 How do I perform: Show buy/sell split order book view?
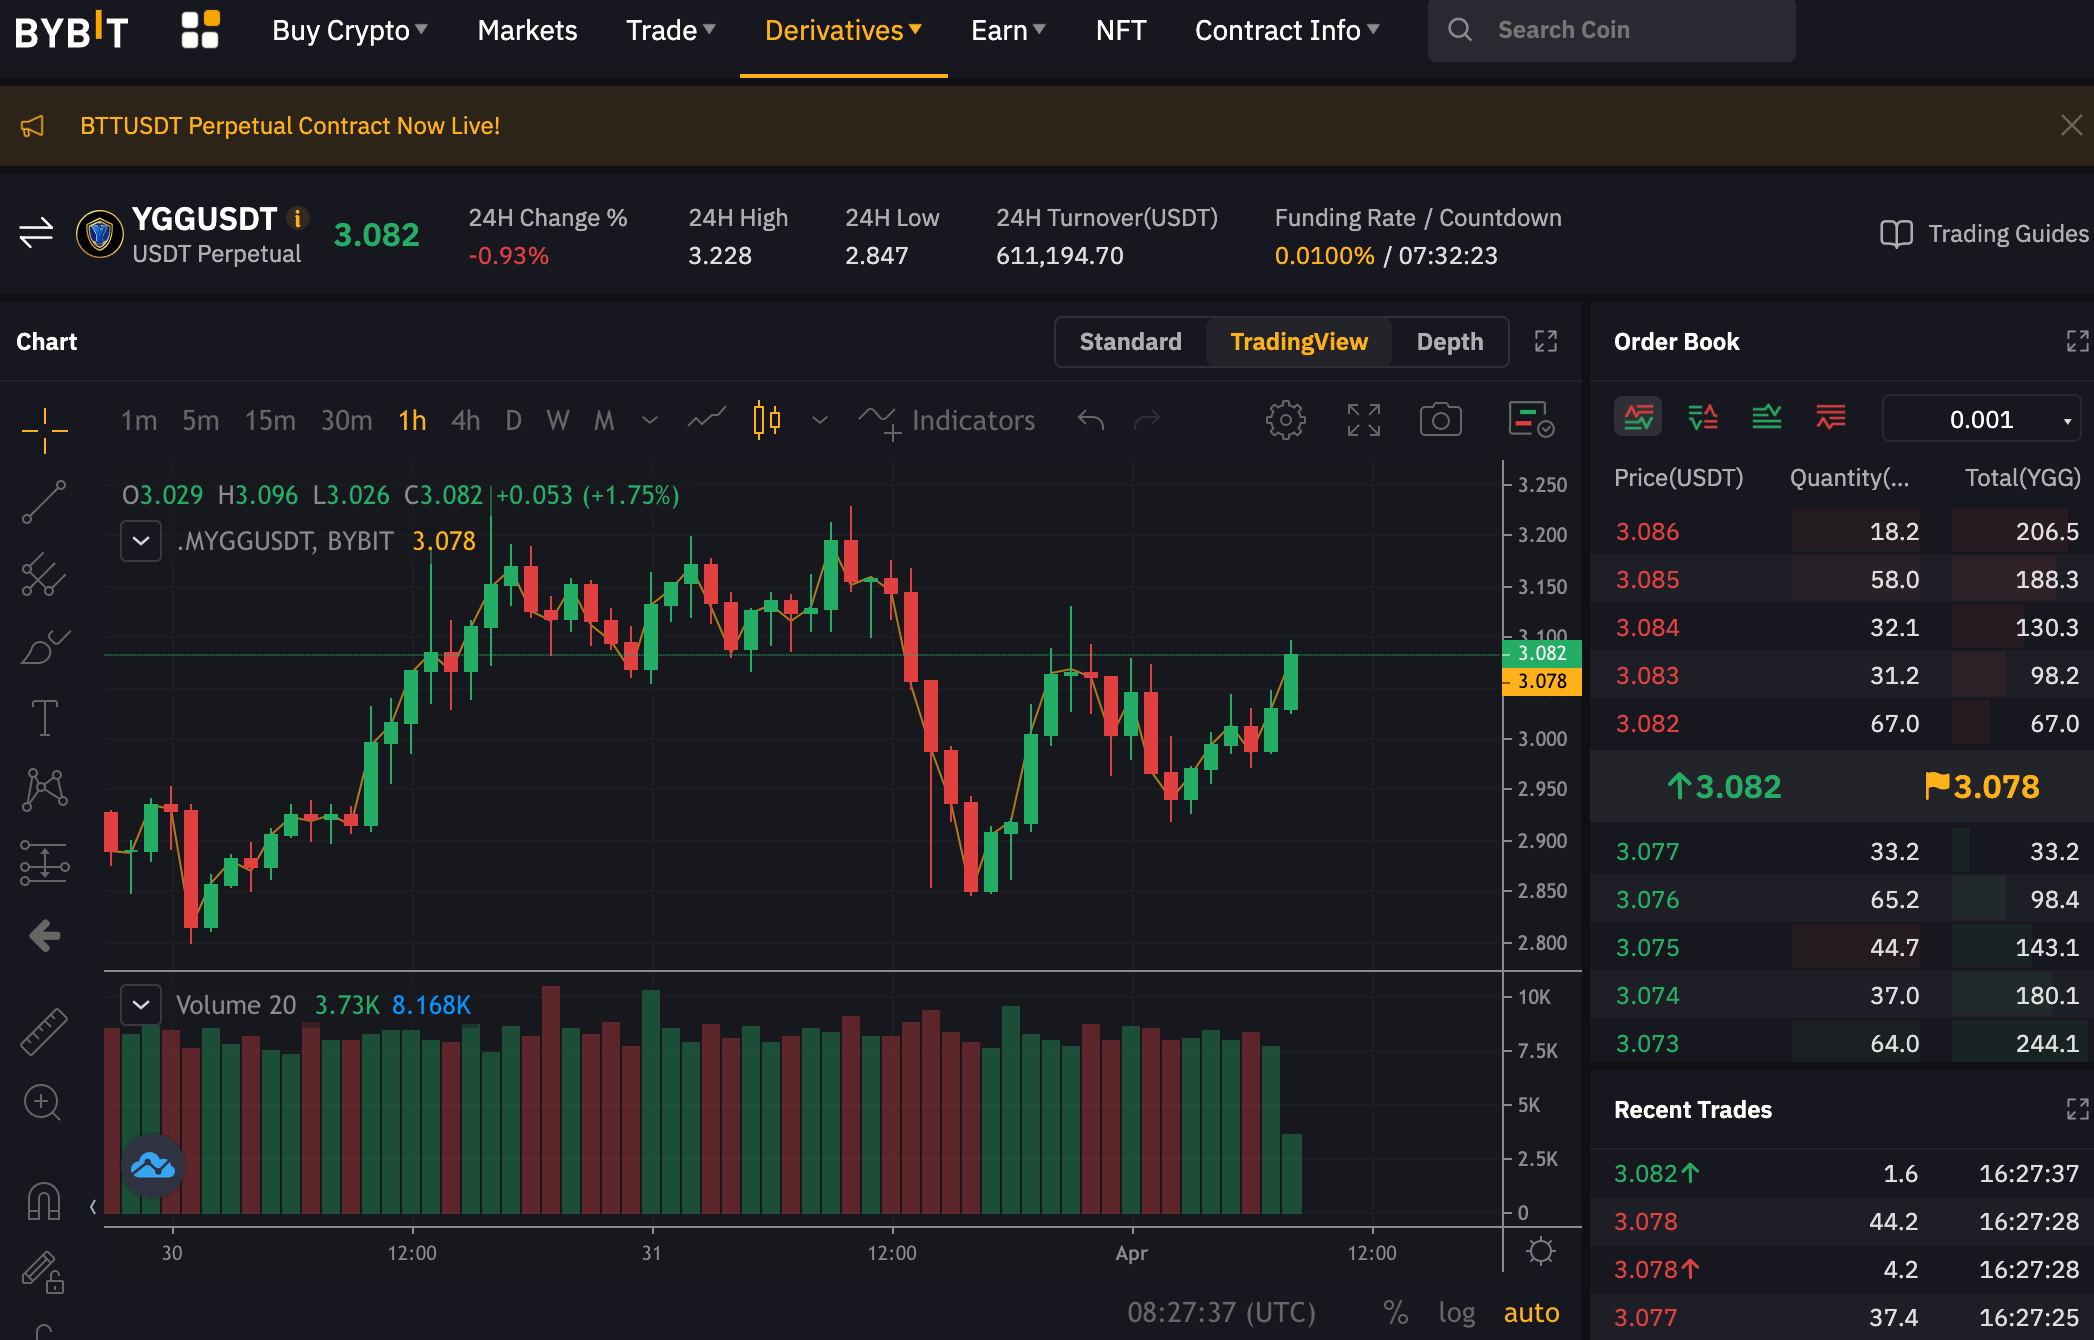pos(1703,417)
